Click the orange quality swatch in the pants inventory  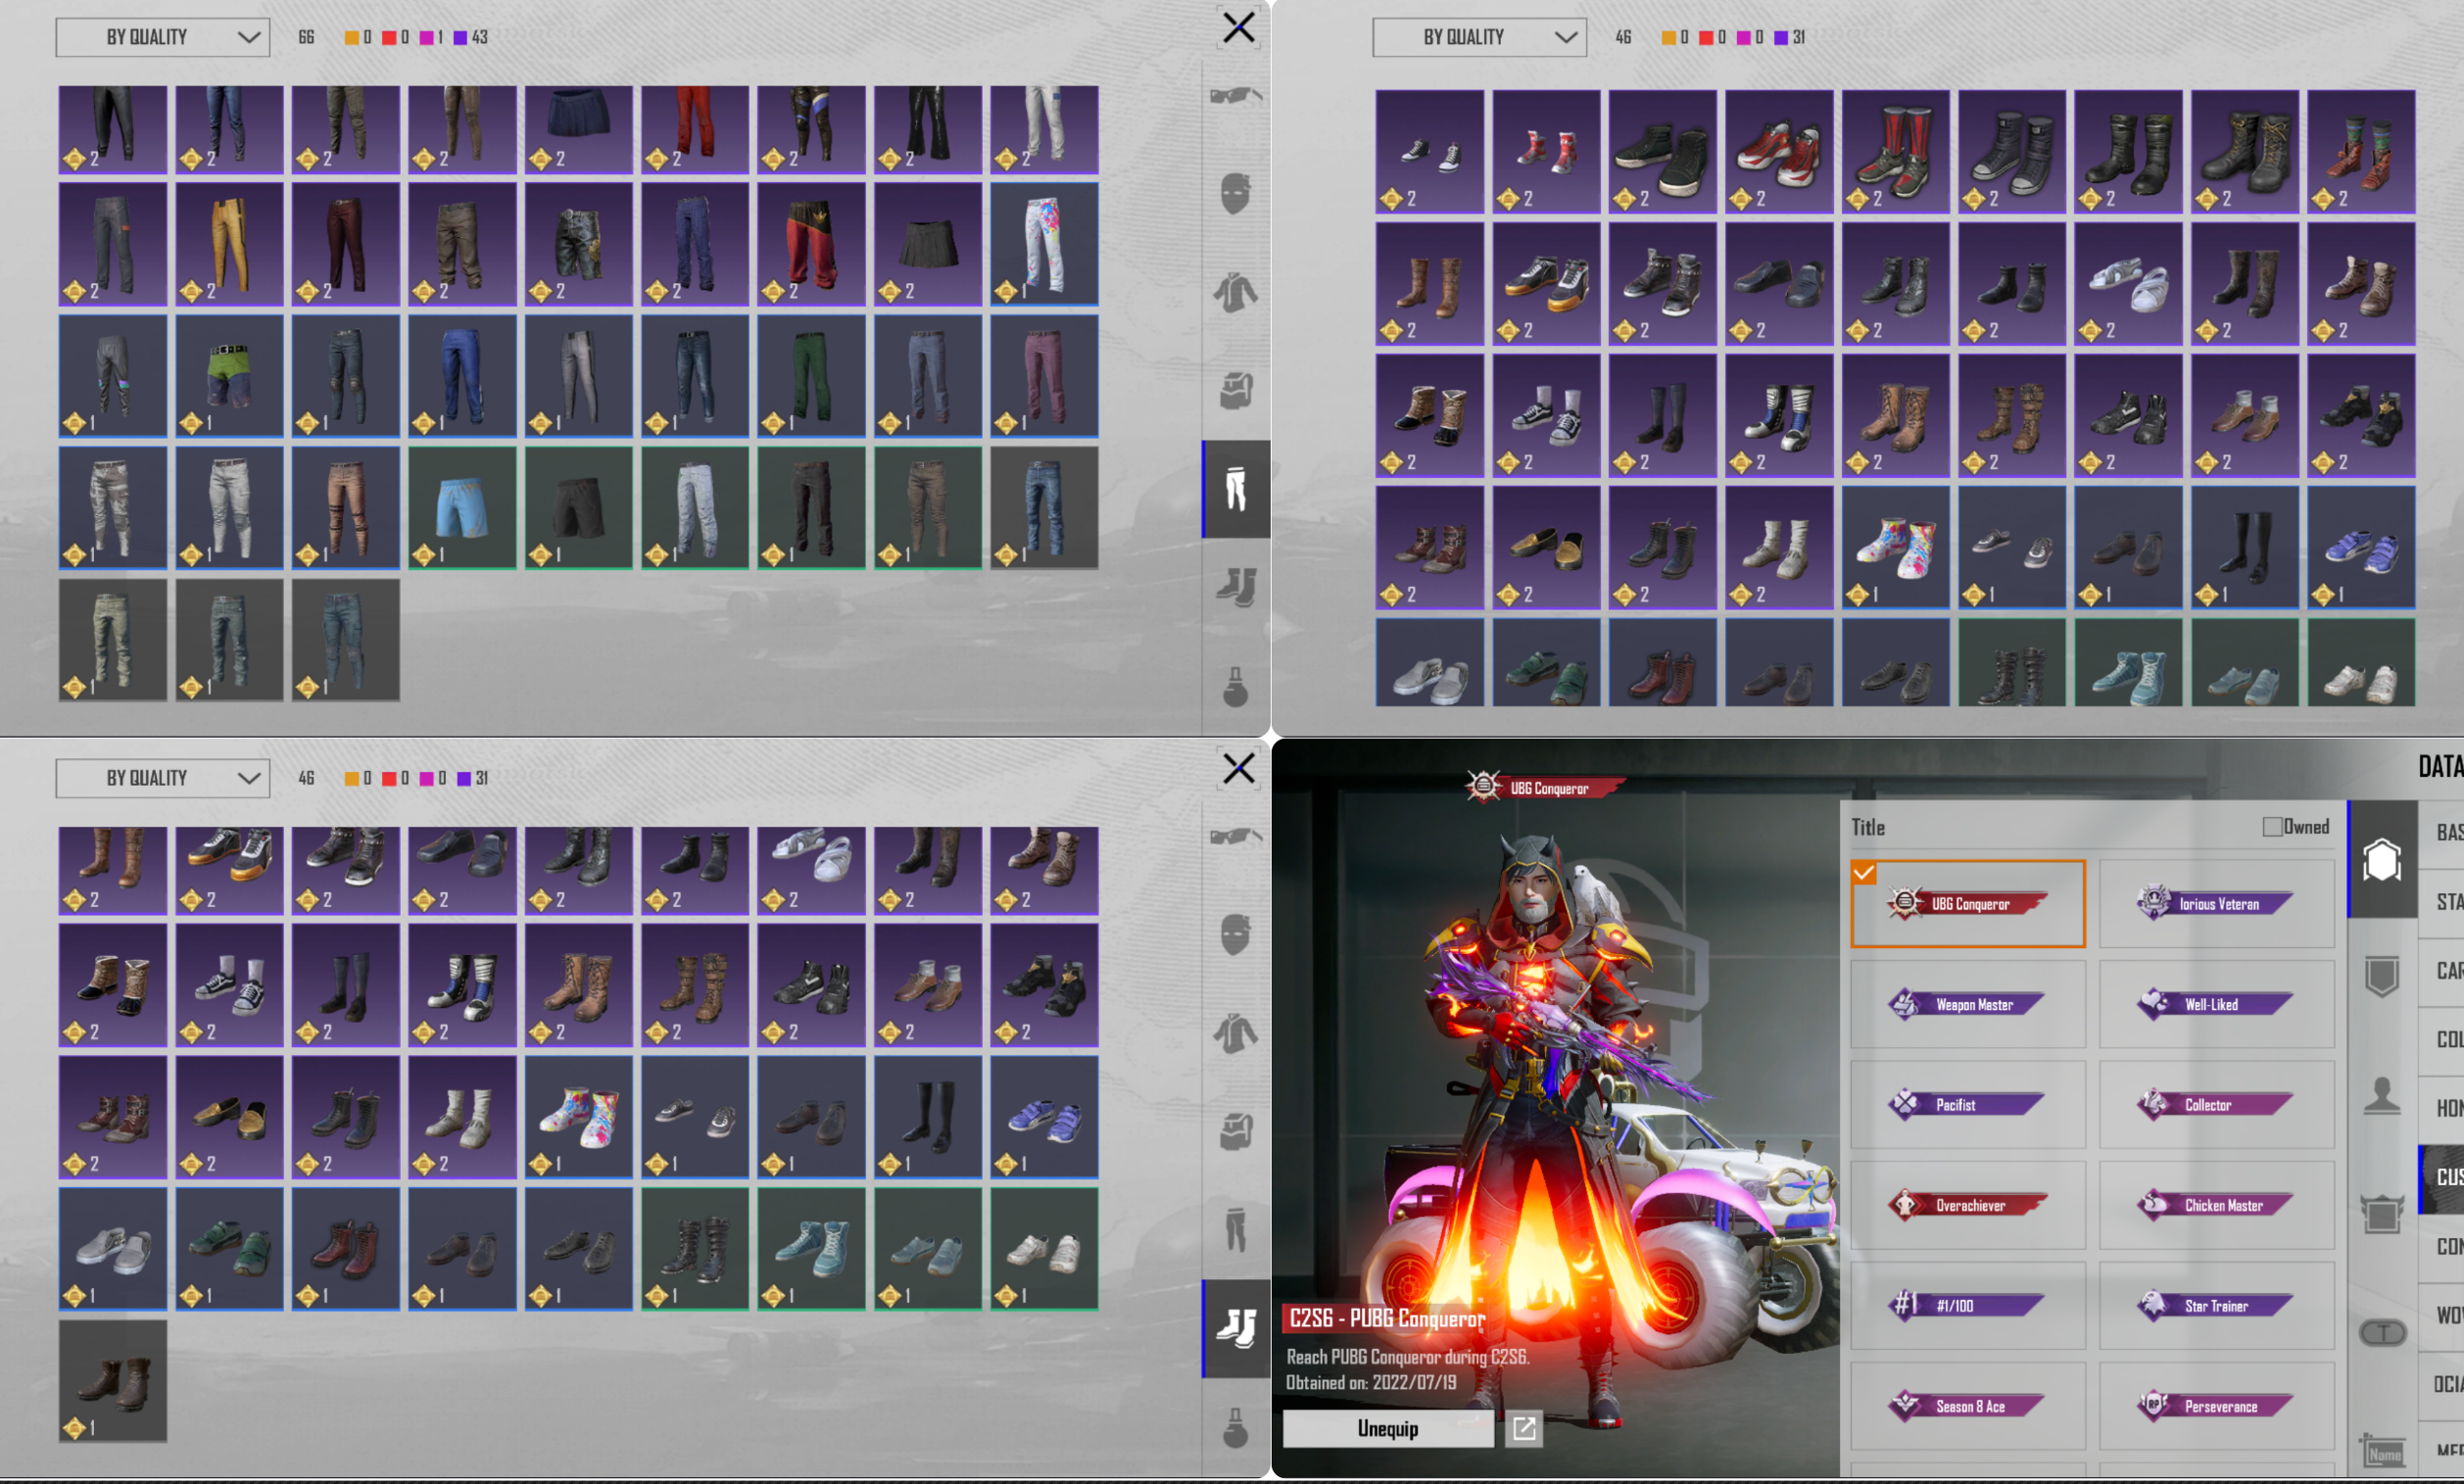tap(352, 38)
